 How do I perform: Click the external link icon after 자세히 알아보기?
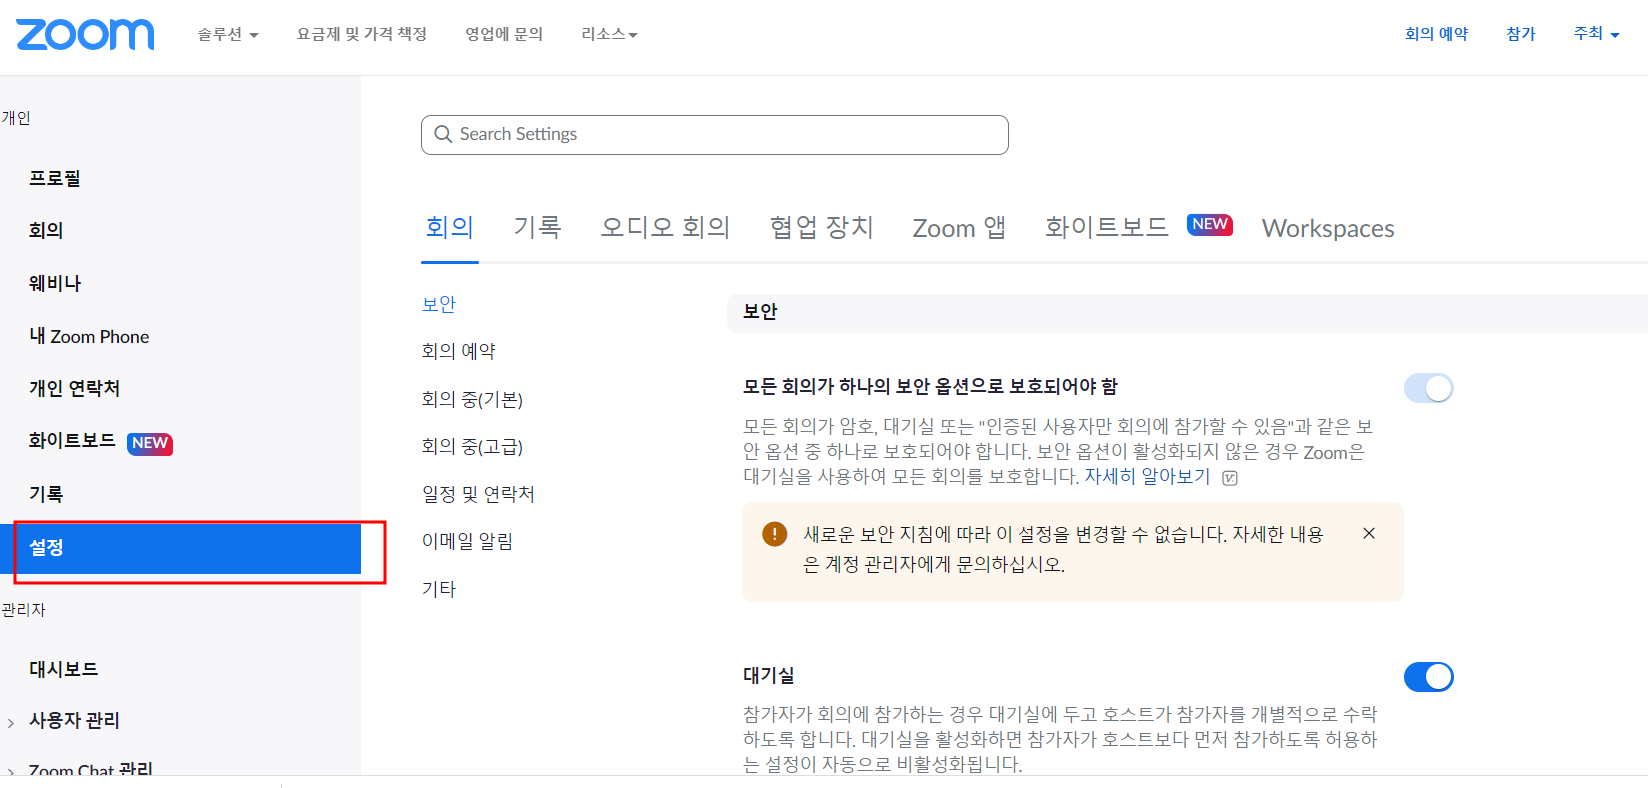pos(1230,478)
